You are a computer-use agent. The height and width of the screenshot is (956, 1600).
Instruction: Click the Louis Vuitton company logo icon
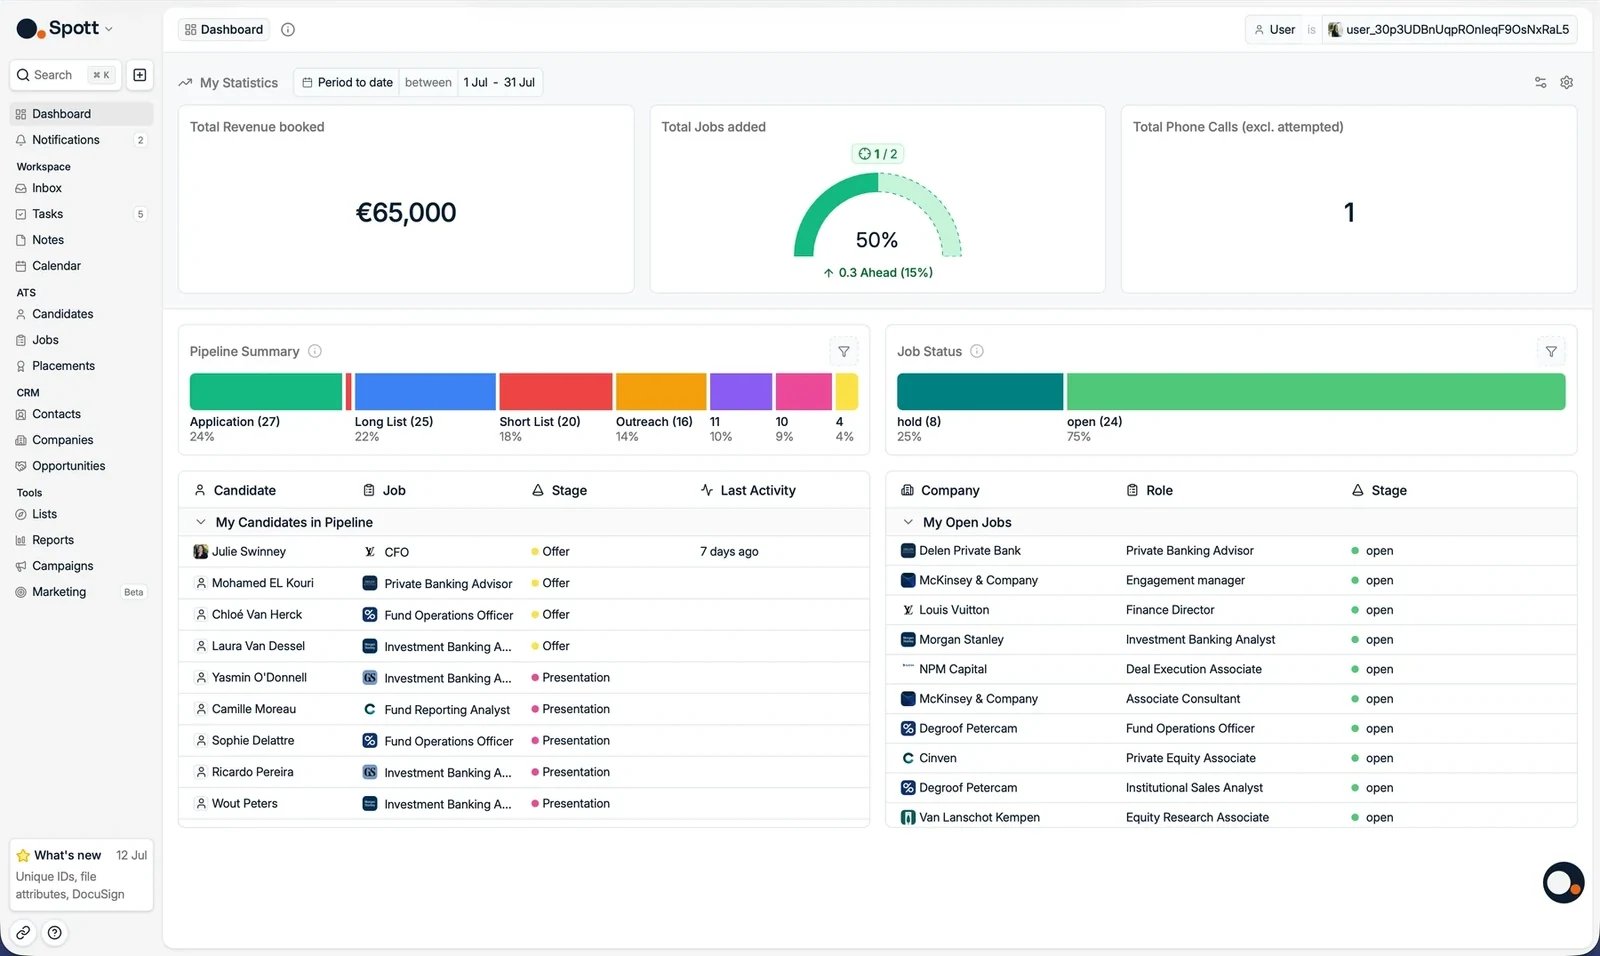(908, 610)
